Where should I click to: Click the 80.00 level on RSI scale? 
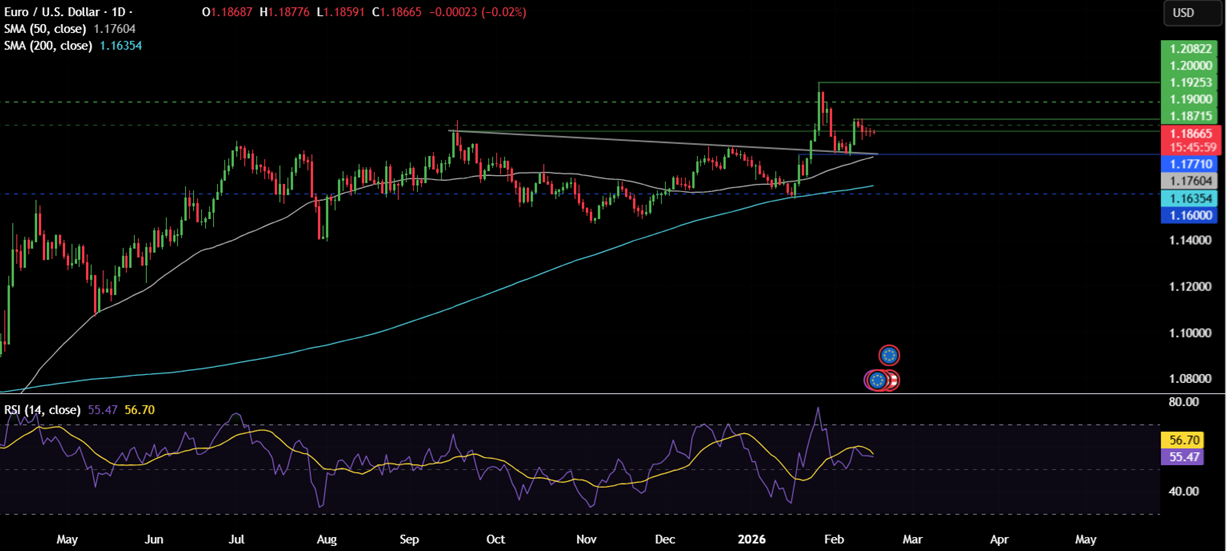1183,402
